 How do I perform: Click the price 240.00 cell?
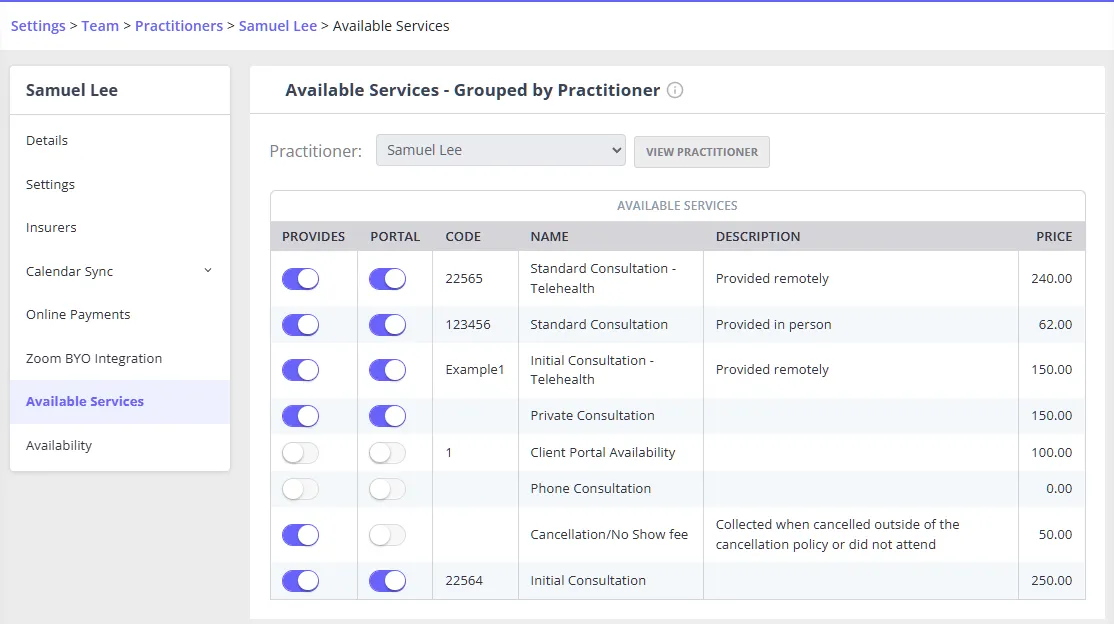1051,279
